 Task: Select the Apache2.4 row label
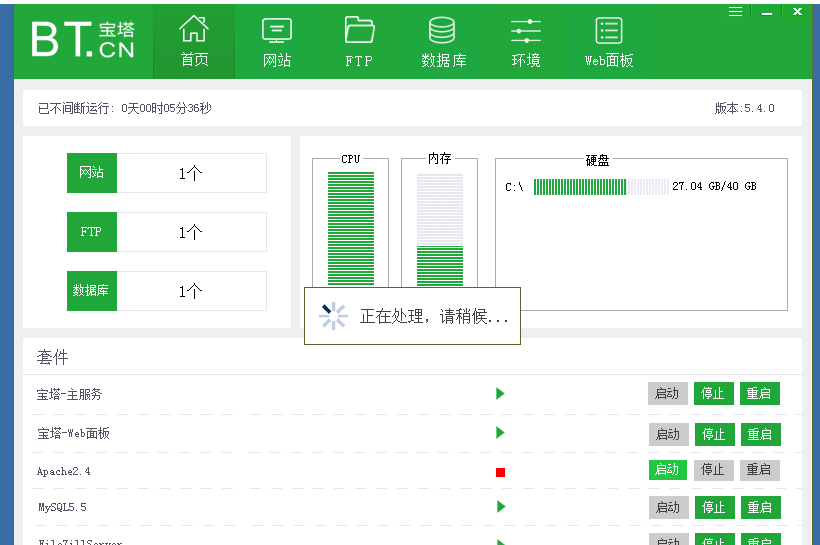point(63,471)
